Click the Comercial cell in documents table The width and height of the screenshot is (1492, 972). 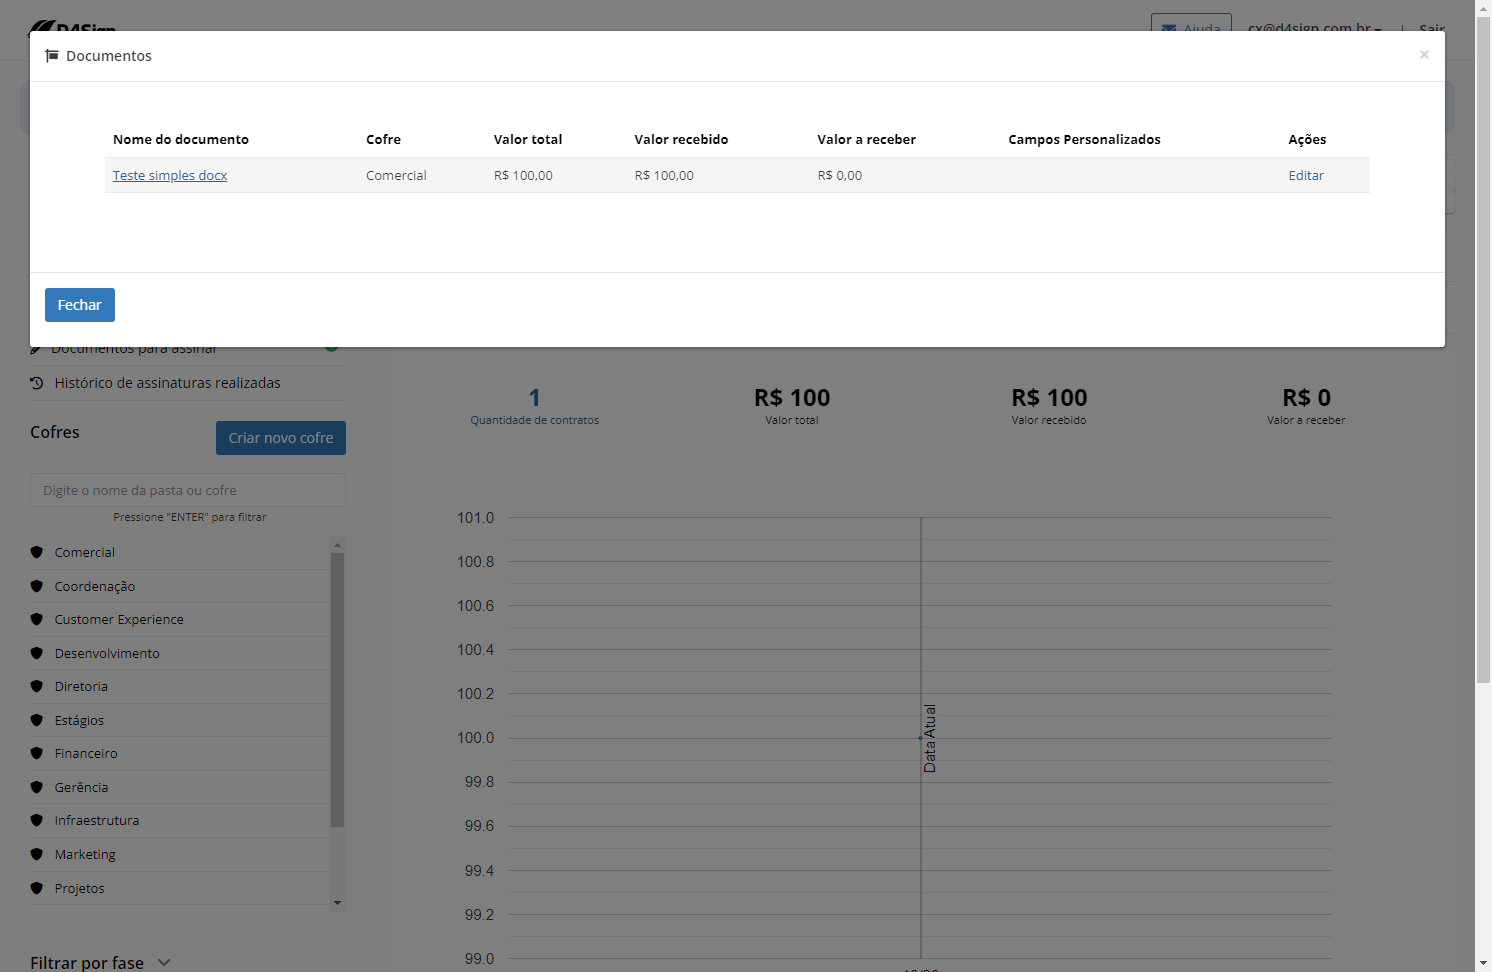tap(396, 175)
